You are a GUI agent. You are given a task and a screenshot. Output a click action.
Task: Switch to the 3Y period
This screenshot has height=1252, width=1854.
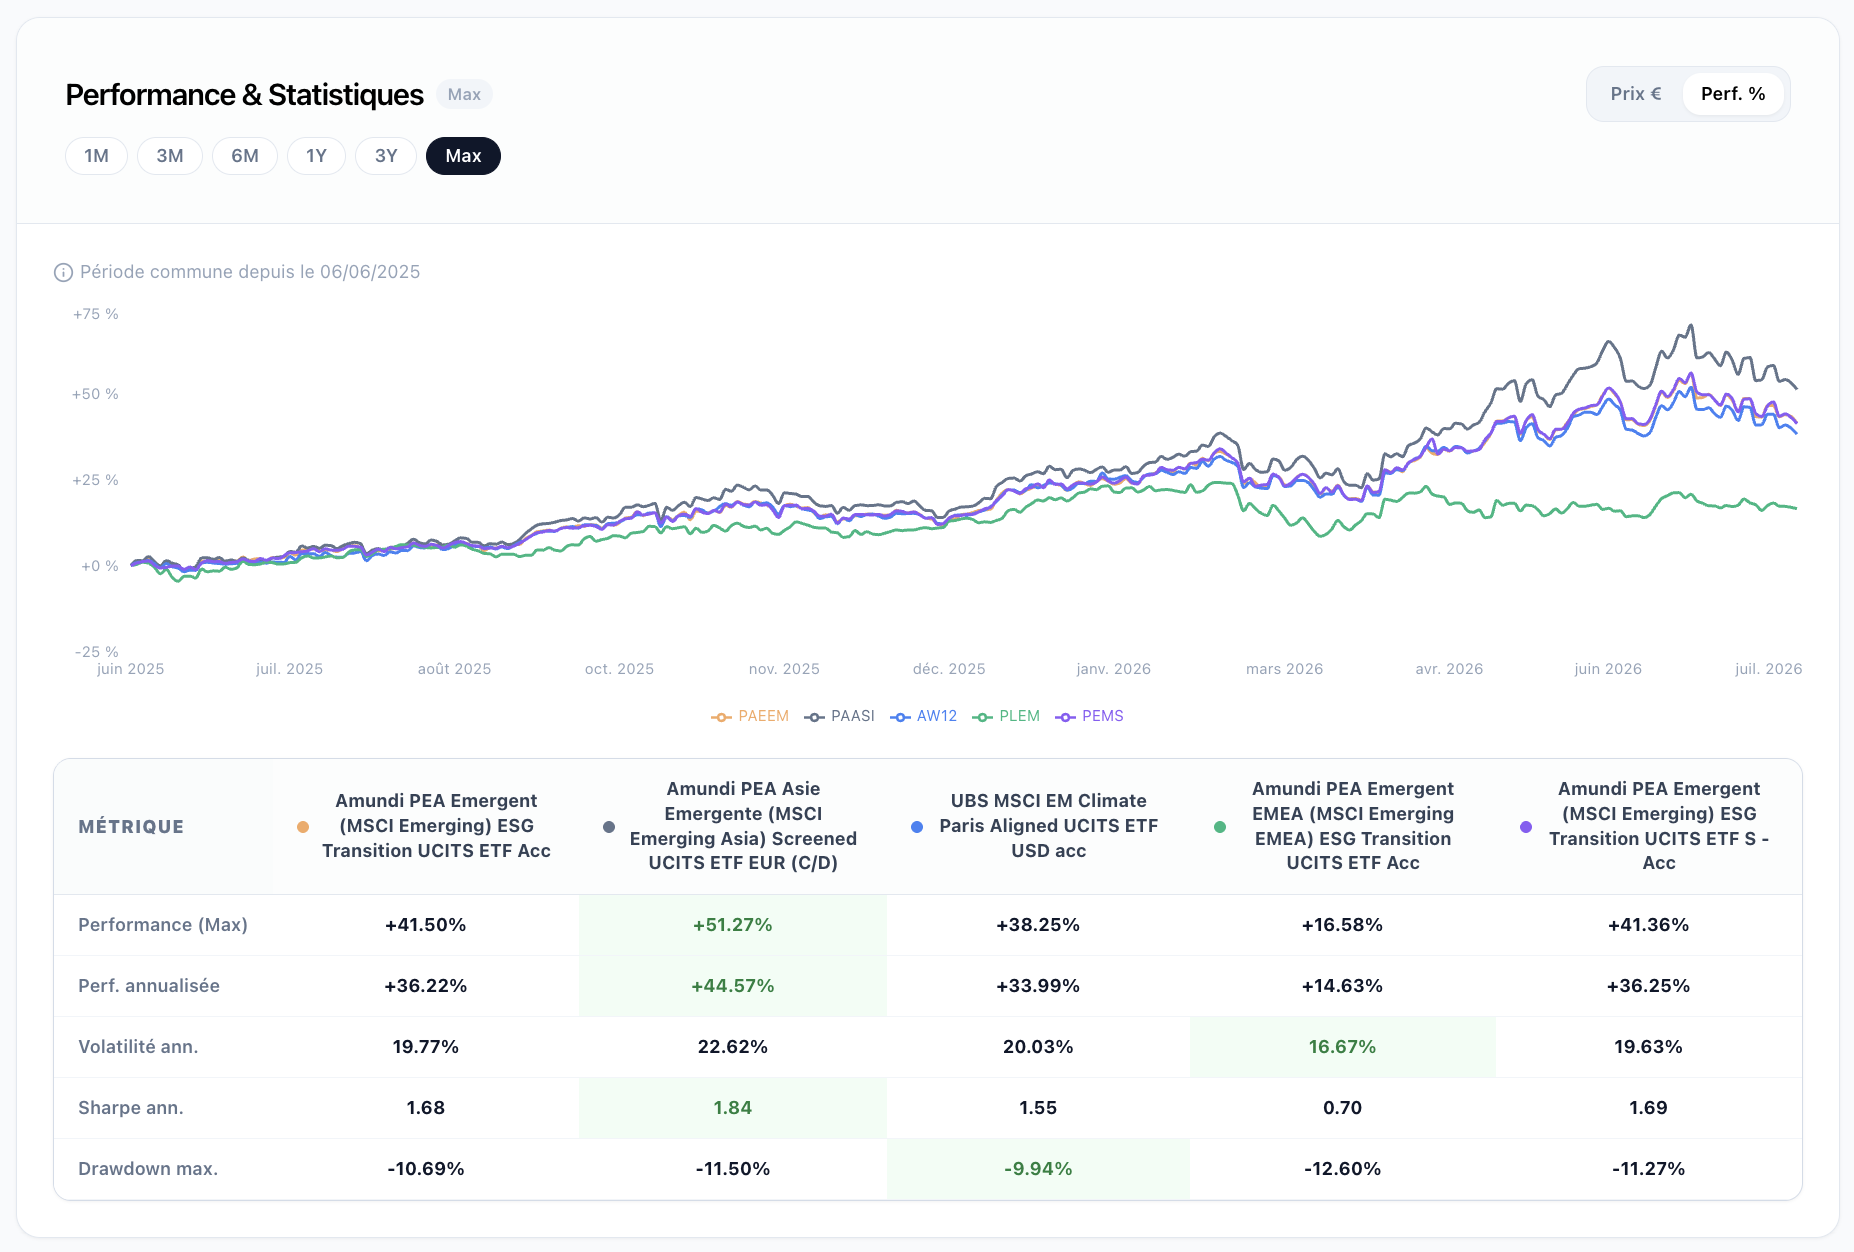coord(386,156)
